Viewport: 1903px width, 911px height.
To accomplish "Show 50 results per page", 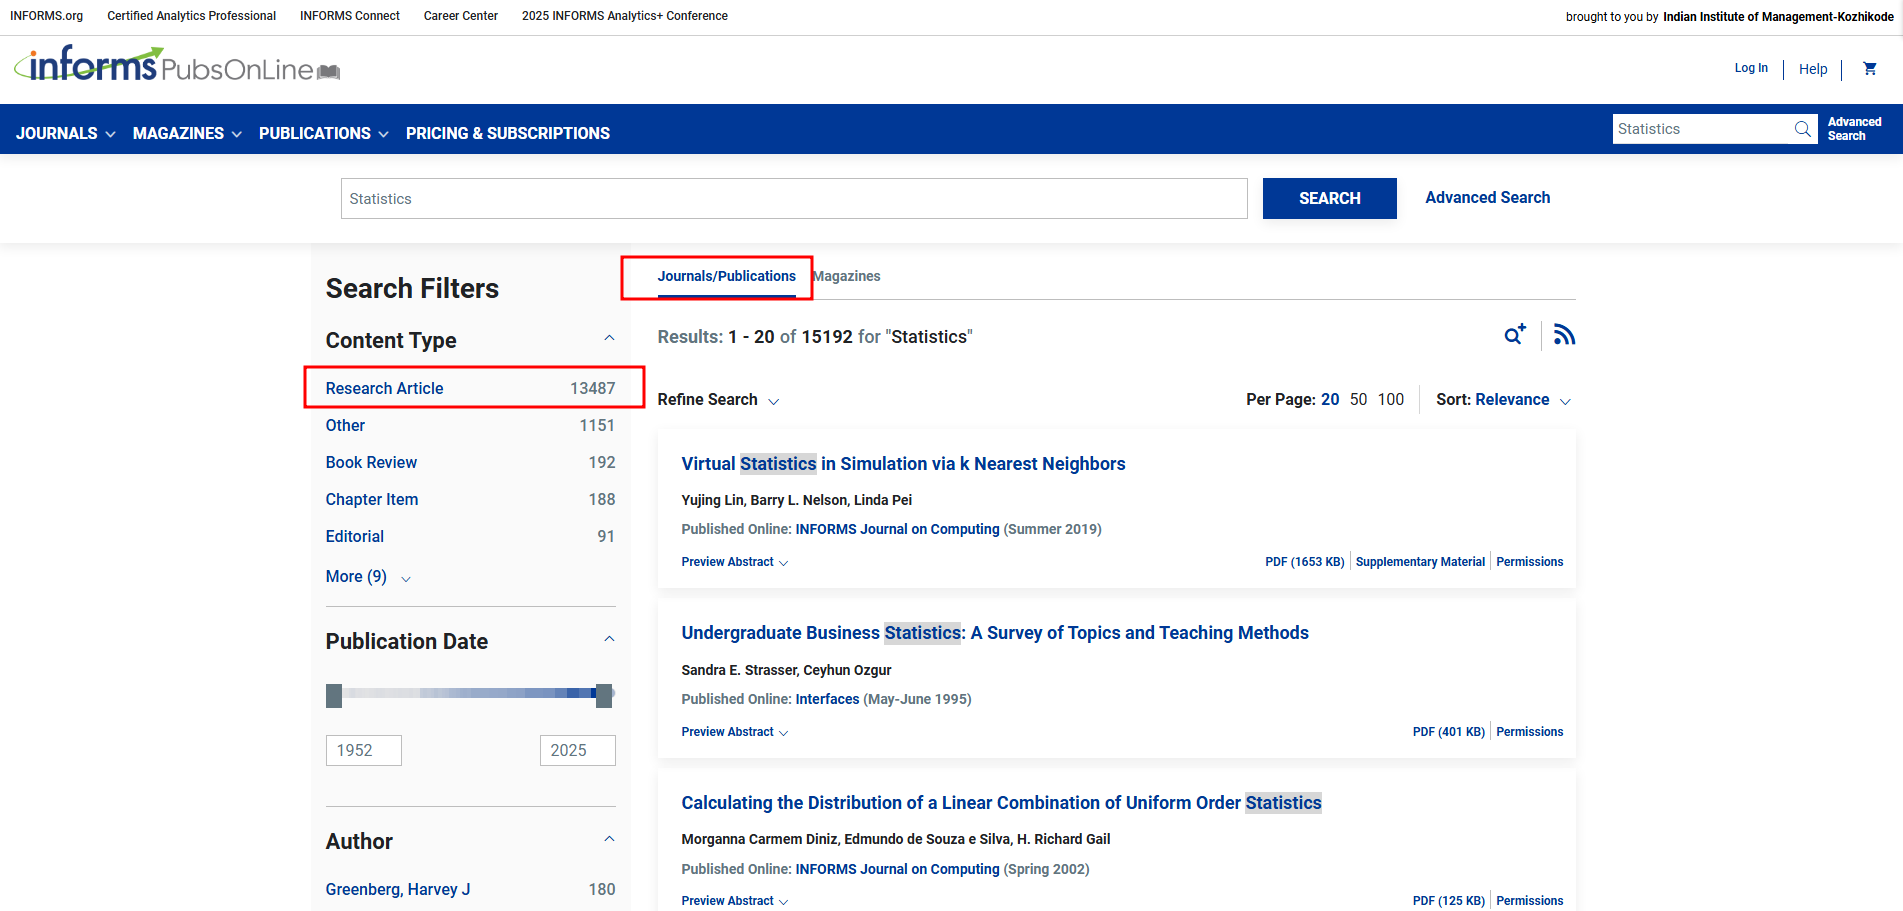I will 1358,400.
